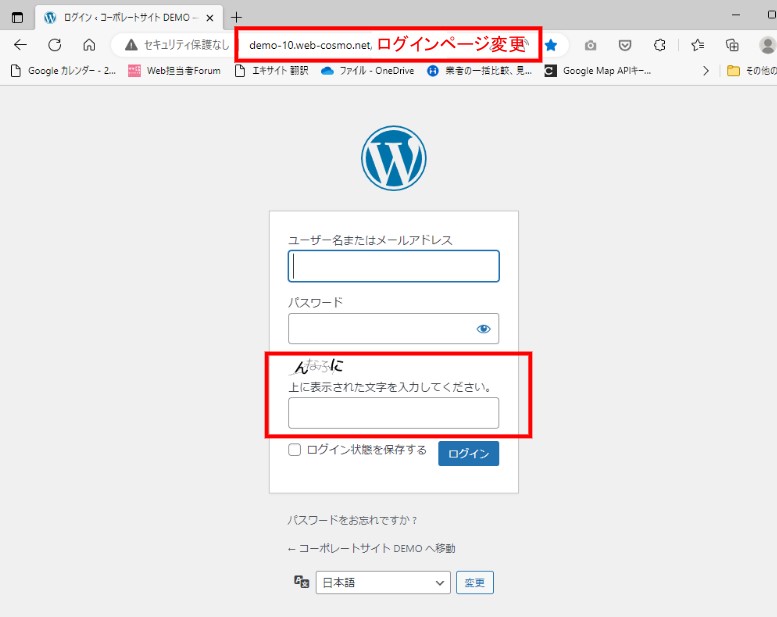Open the その他 favorites folder

pos(750,71)
